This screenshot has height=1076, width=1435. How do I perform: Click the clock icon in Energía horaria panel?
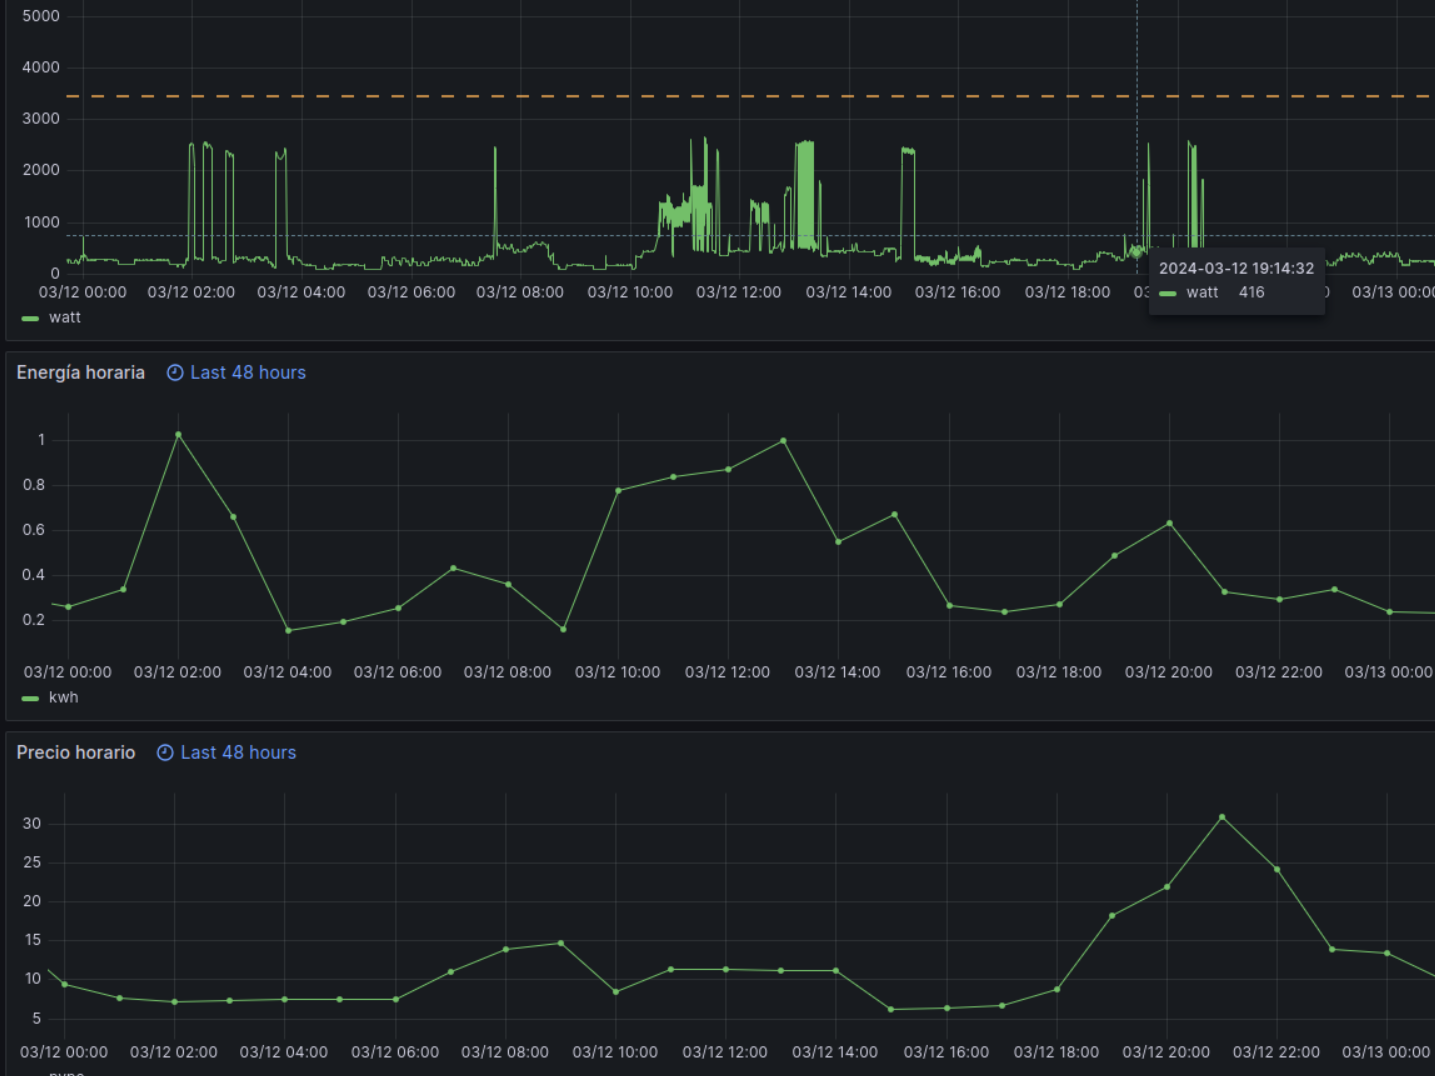click(x=175, y=373)
